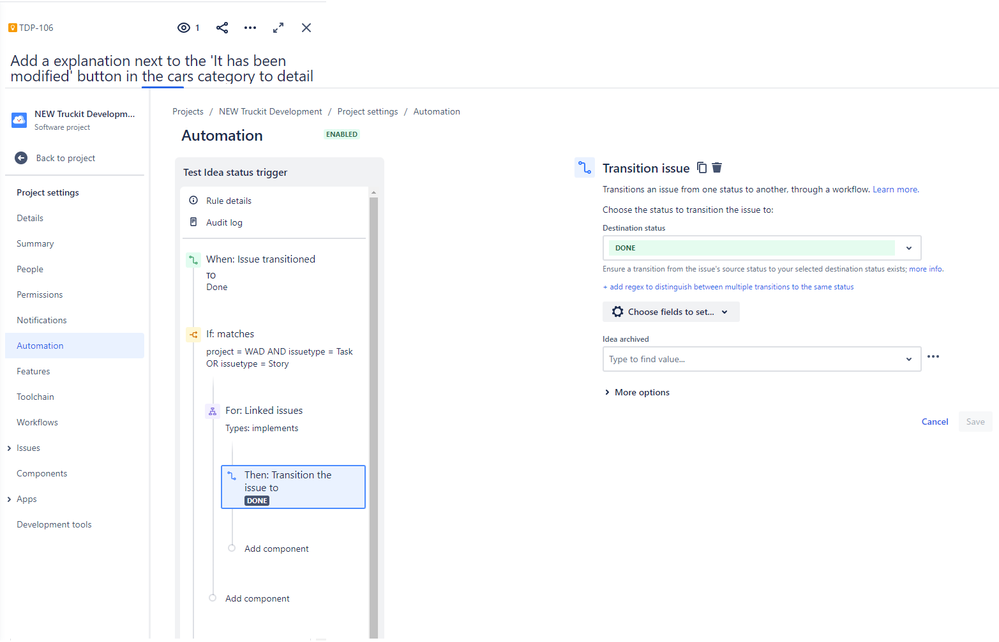The width and height of the screenshot is (999, 642).
Task: Click the large Transition issue header icon
Action: click(584, 168)
